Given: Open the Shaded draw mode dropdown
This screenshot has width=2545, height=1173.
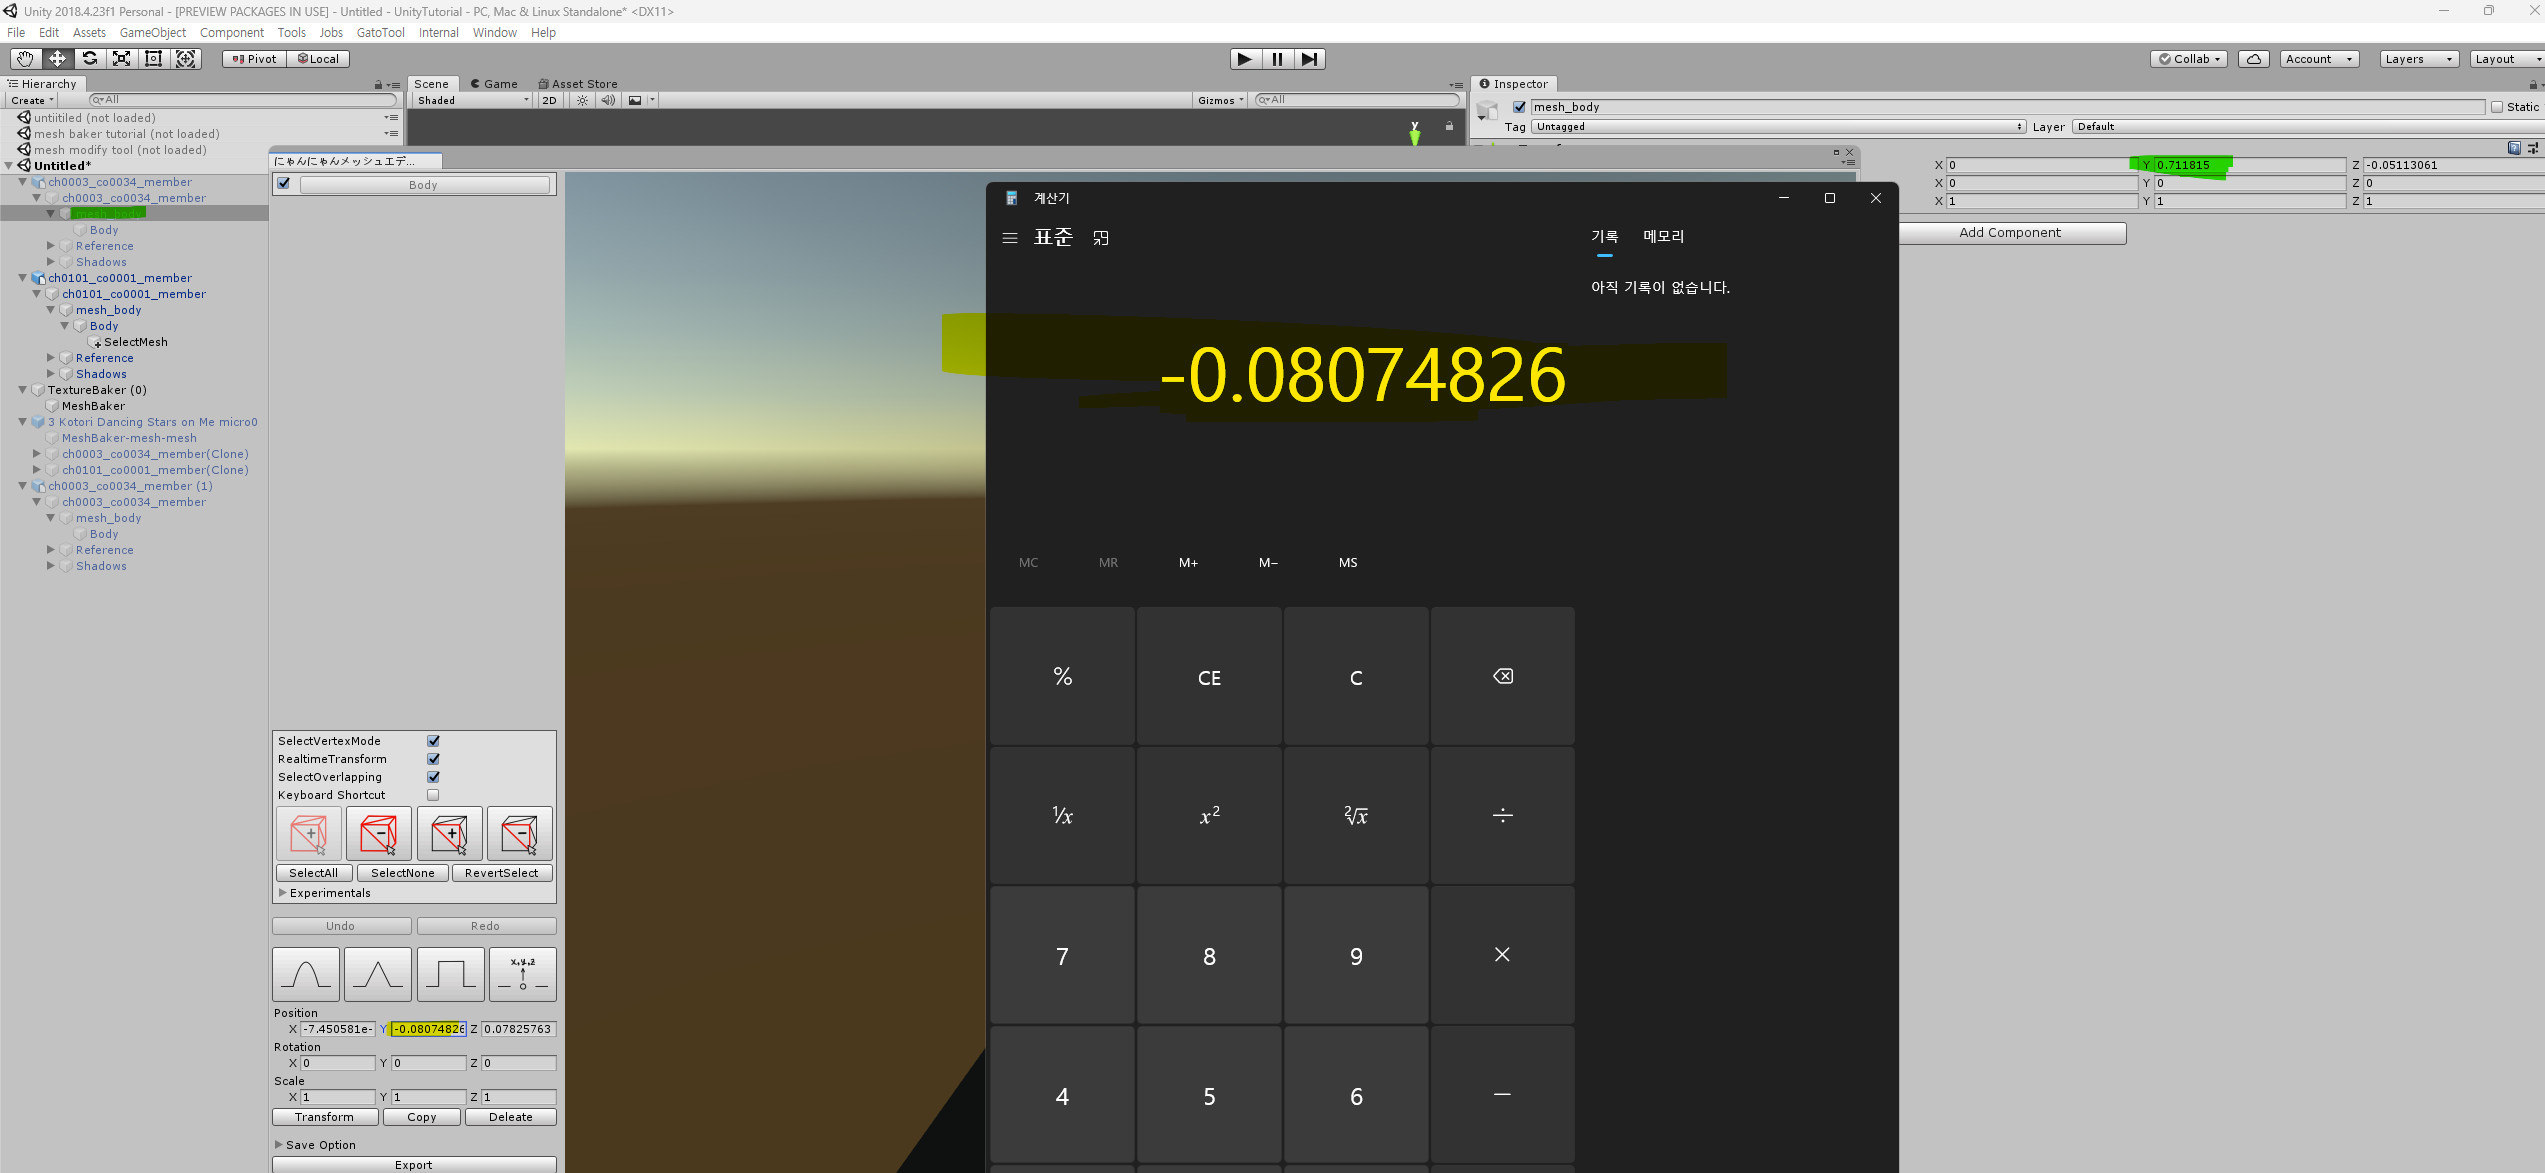Looking at the screenshot, I should (472, 100).
